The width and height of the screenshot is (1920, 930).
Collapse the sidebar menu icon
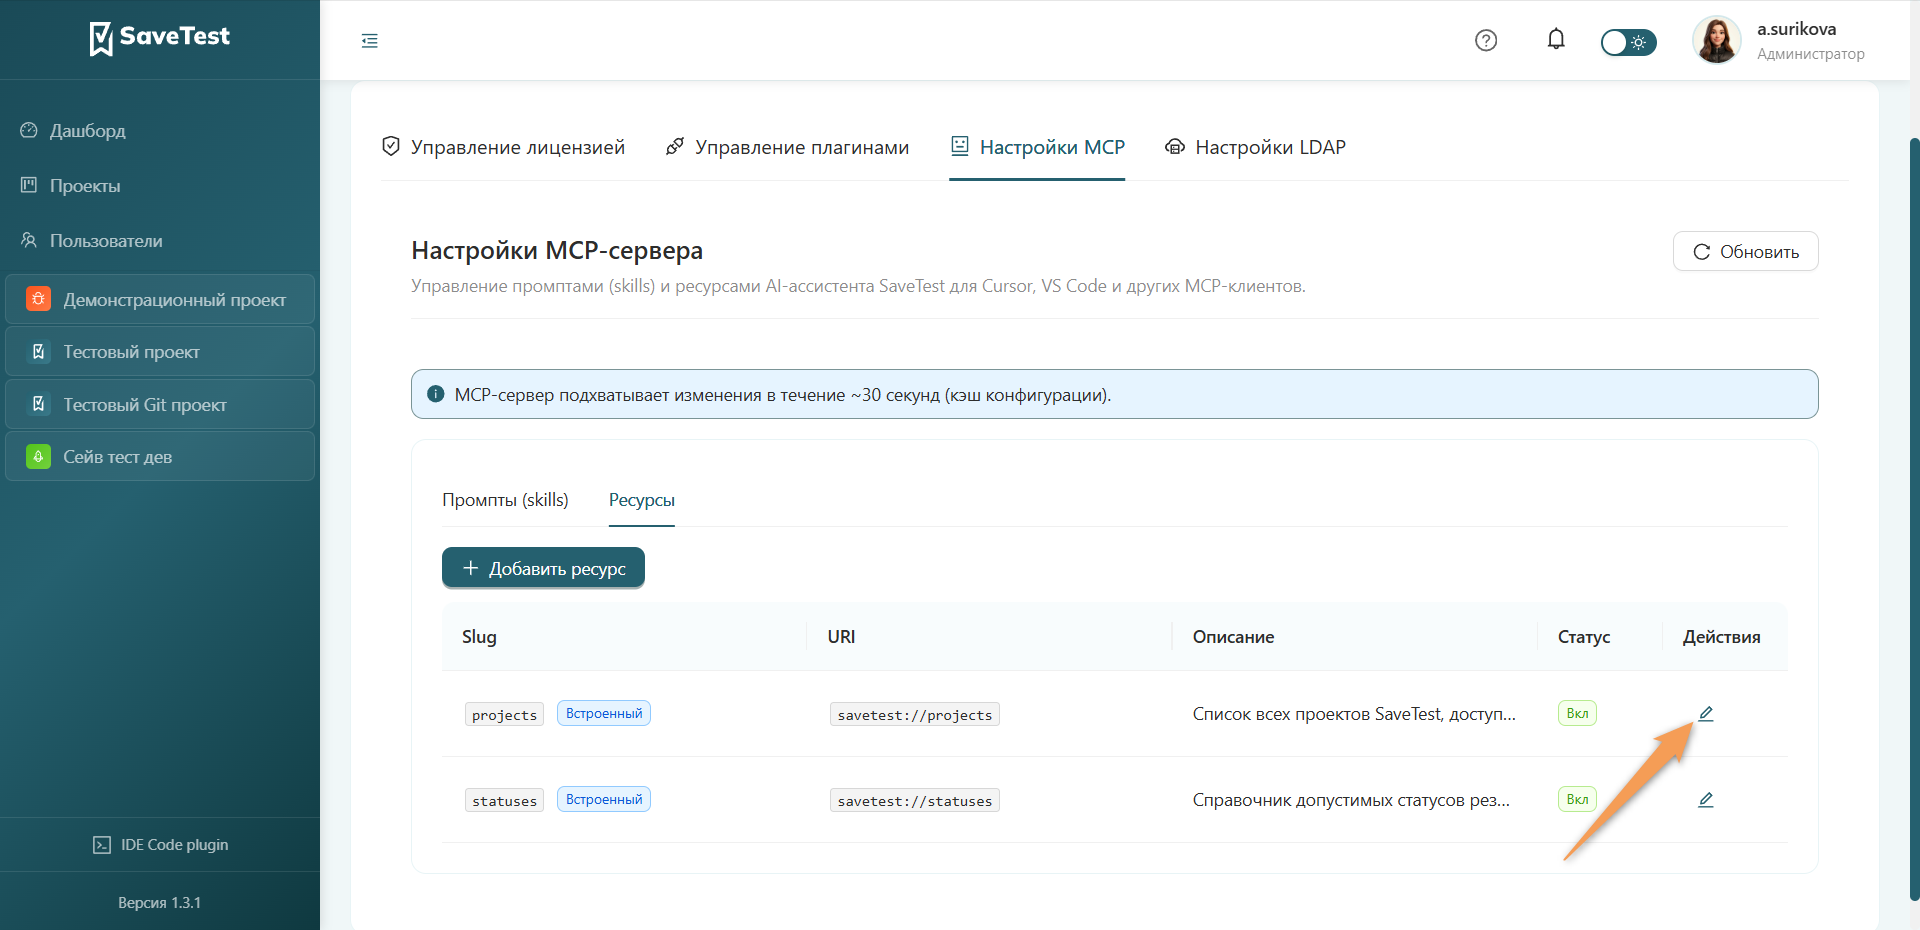tap(370, 41)
